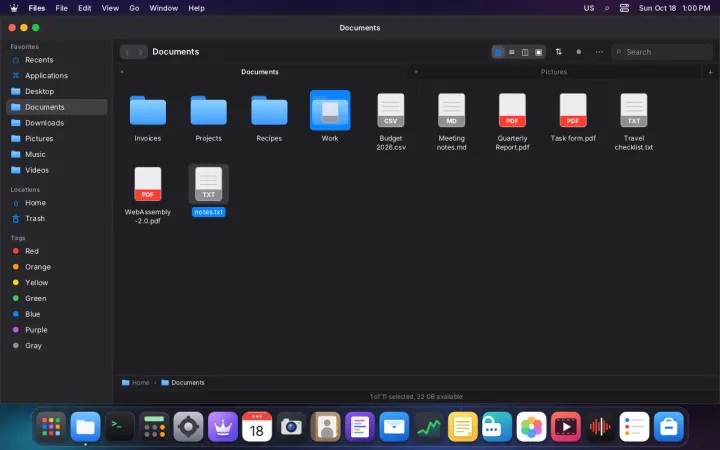720x450 pixels.
Task: Go forward with the right arrow
Action: (x=141, y=52)
